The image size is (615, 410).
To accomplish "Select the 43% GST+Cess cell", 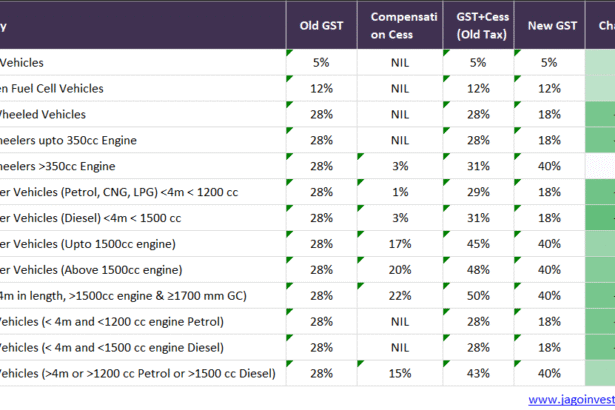I will (477, 374).
